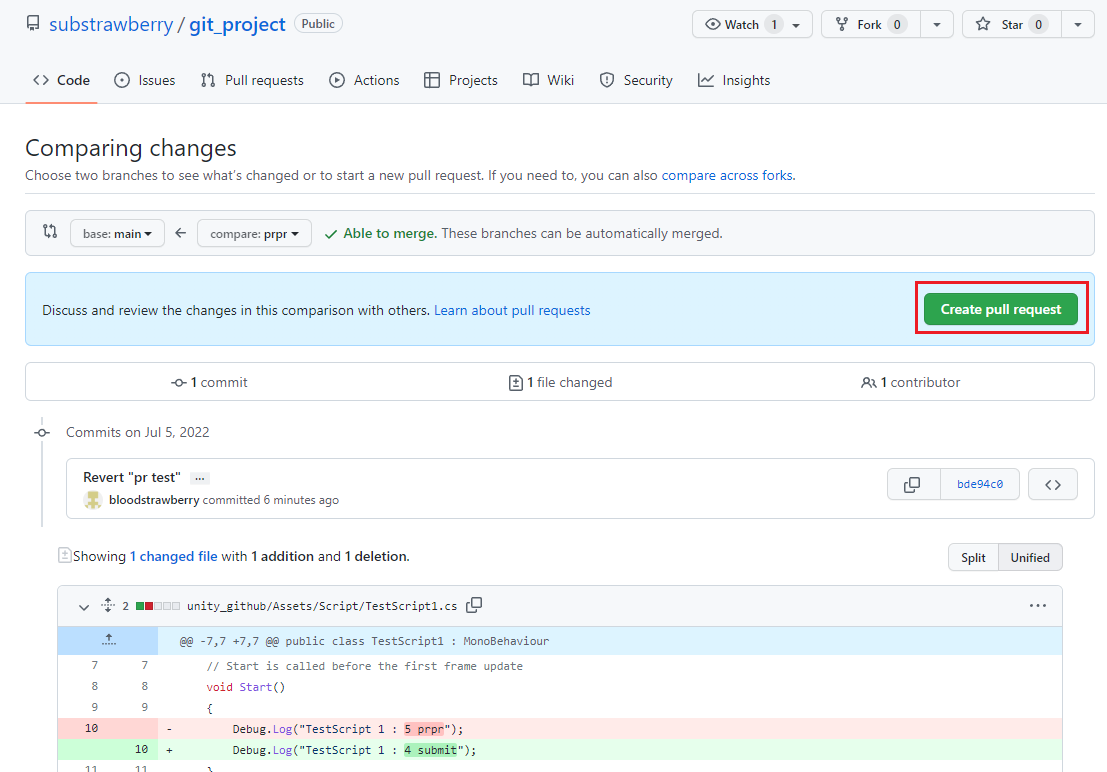Copy the full commit SHA icon

(913, 485)
